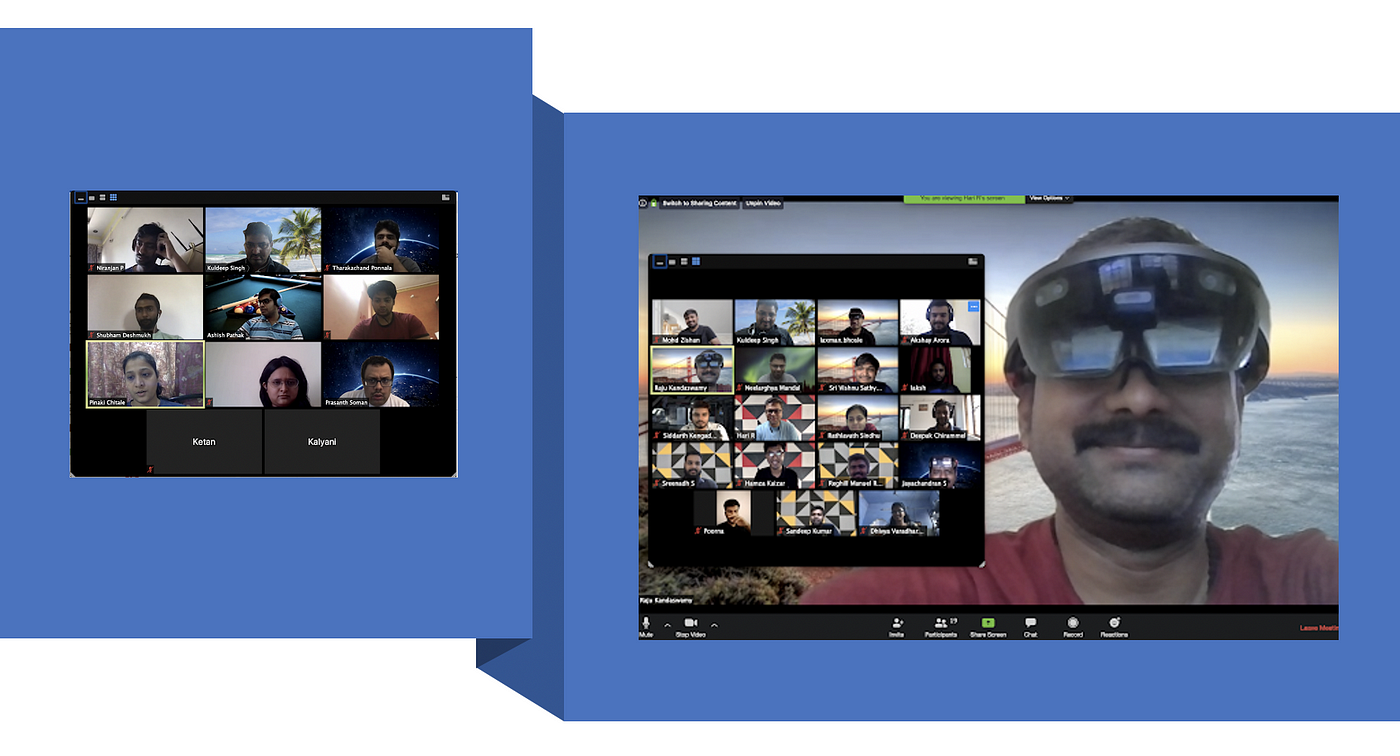Image resolution: width=1400 pixels, height=756 pixels.
Task: Click the Deepak Chirammel name label
Action: pos(936,436)
